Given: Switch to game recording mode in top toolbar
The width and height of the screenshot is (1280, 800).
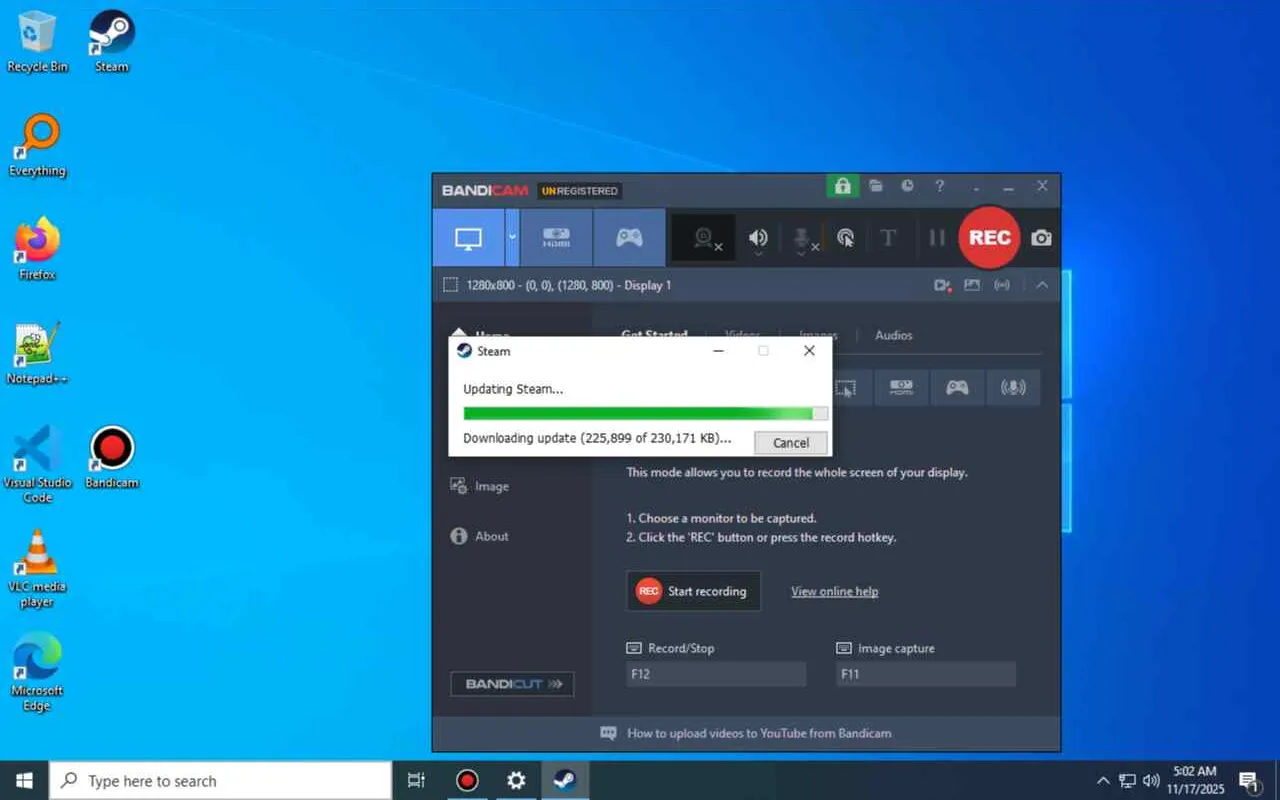Looking at the screenshot, I should coord(629,238).
